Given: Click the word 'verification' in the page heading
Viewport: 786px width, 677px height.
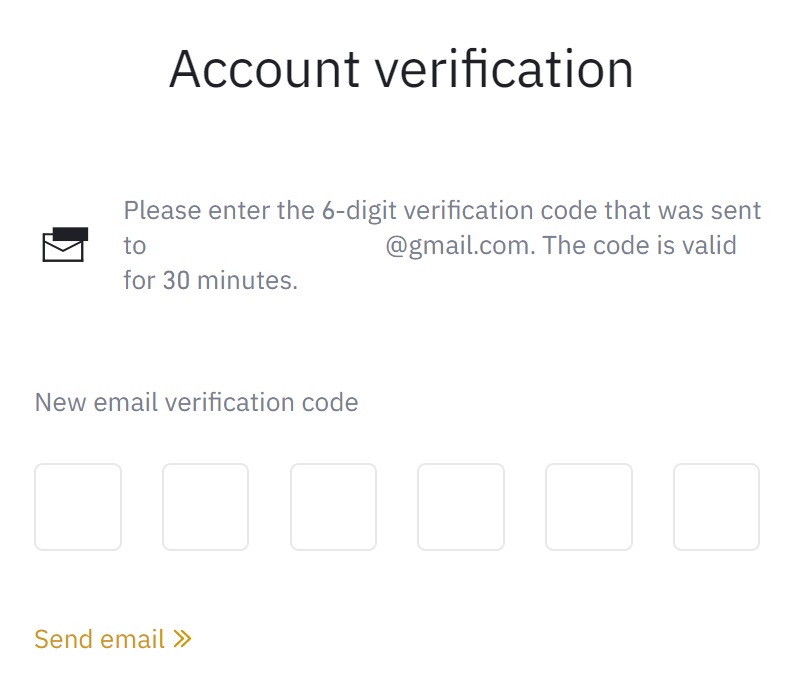Looking at the screenshot, I should [504, 69].
